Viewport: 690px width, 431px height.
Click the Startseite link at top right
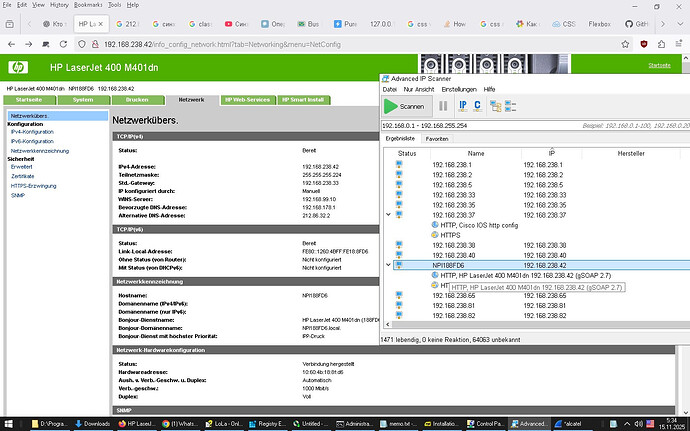click(659, 64)
